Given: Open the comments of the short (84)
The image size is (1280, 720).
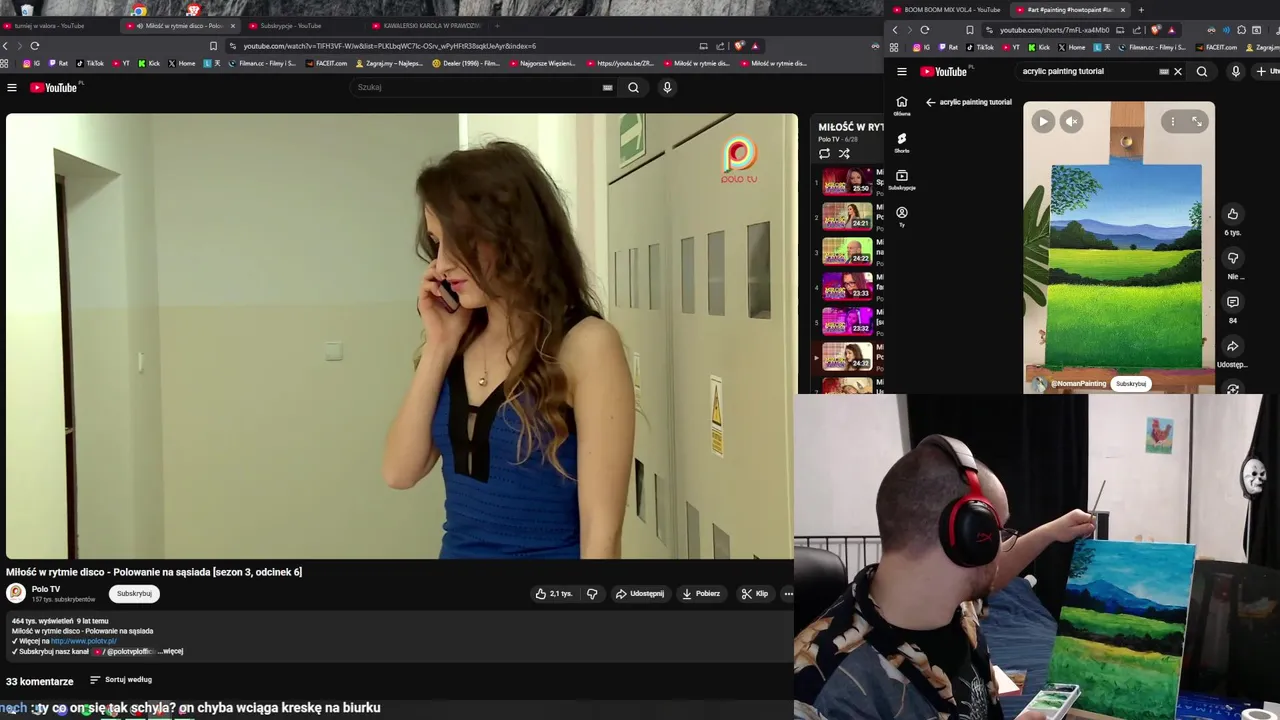Looking at the screenshot, I should click(1233, 302).
